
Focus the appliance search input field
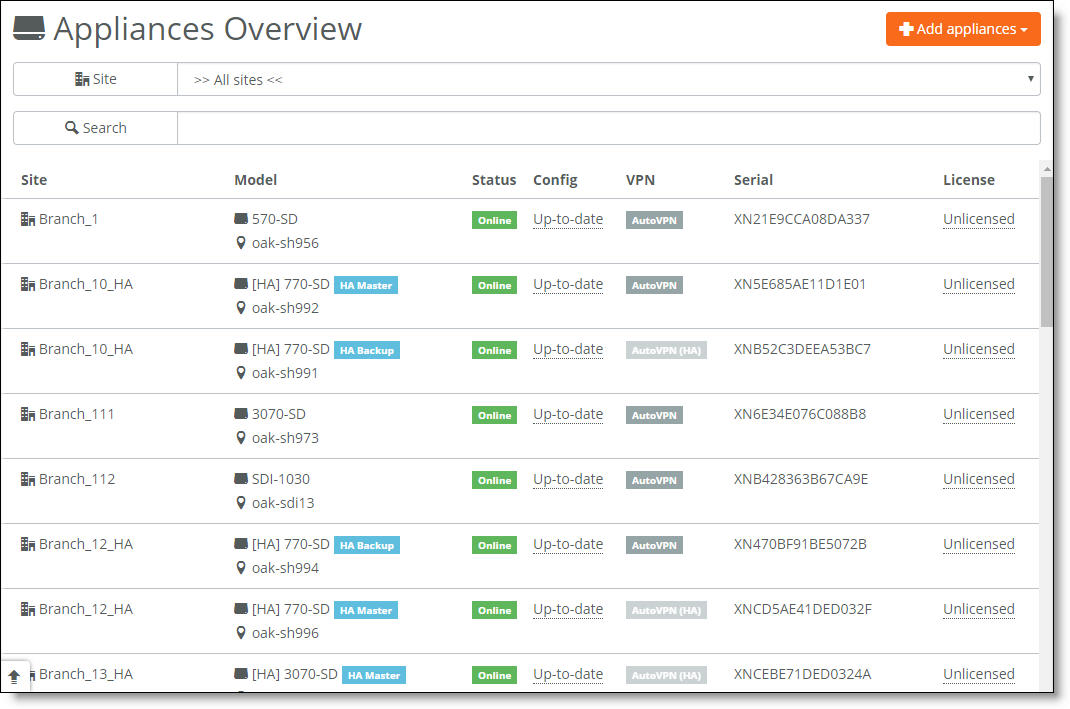pyautogui.click(x=609, y=128)
